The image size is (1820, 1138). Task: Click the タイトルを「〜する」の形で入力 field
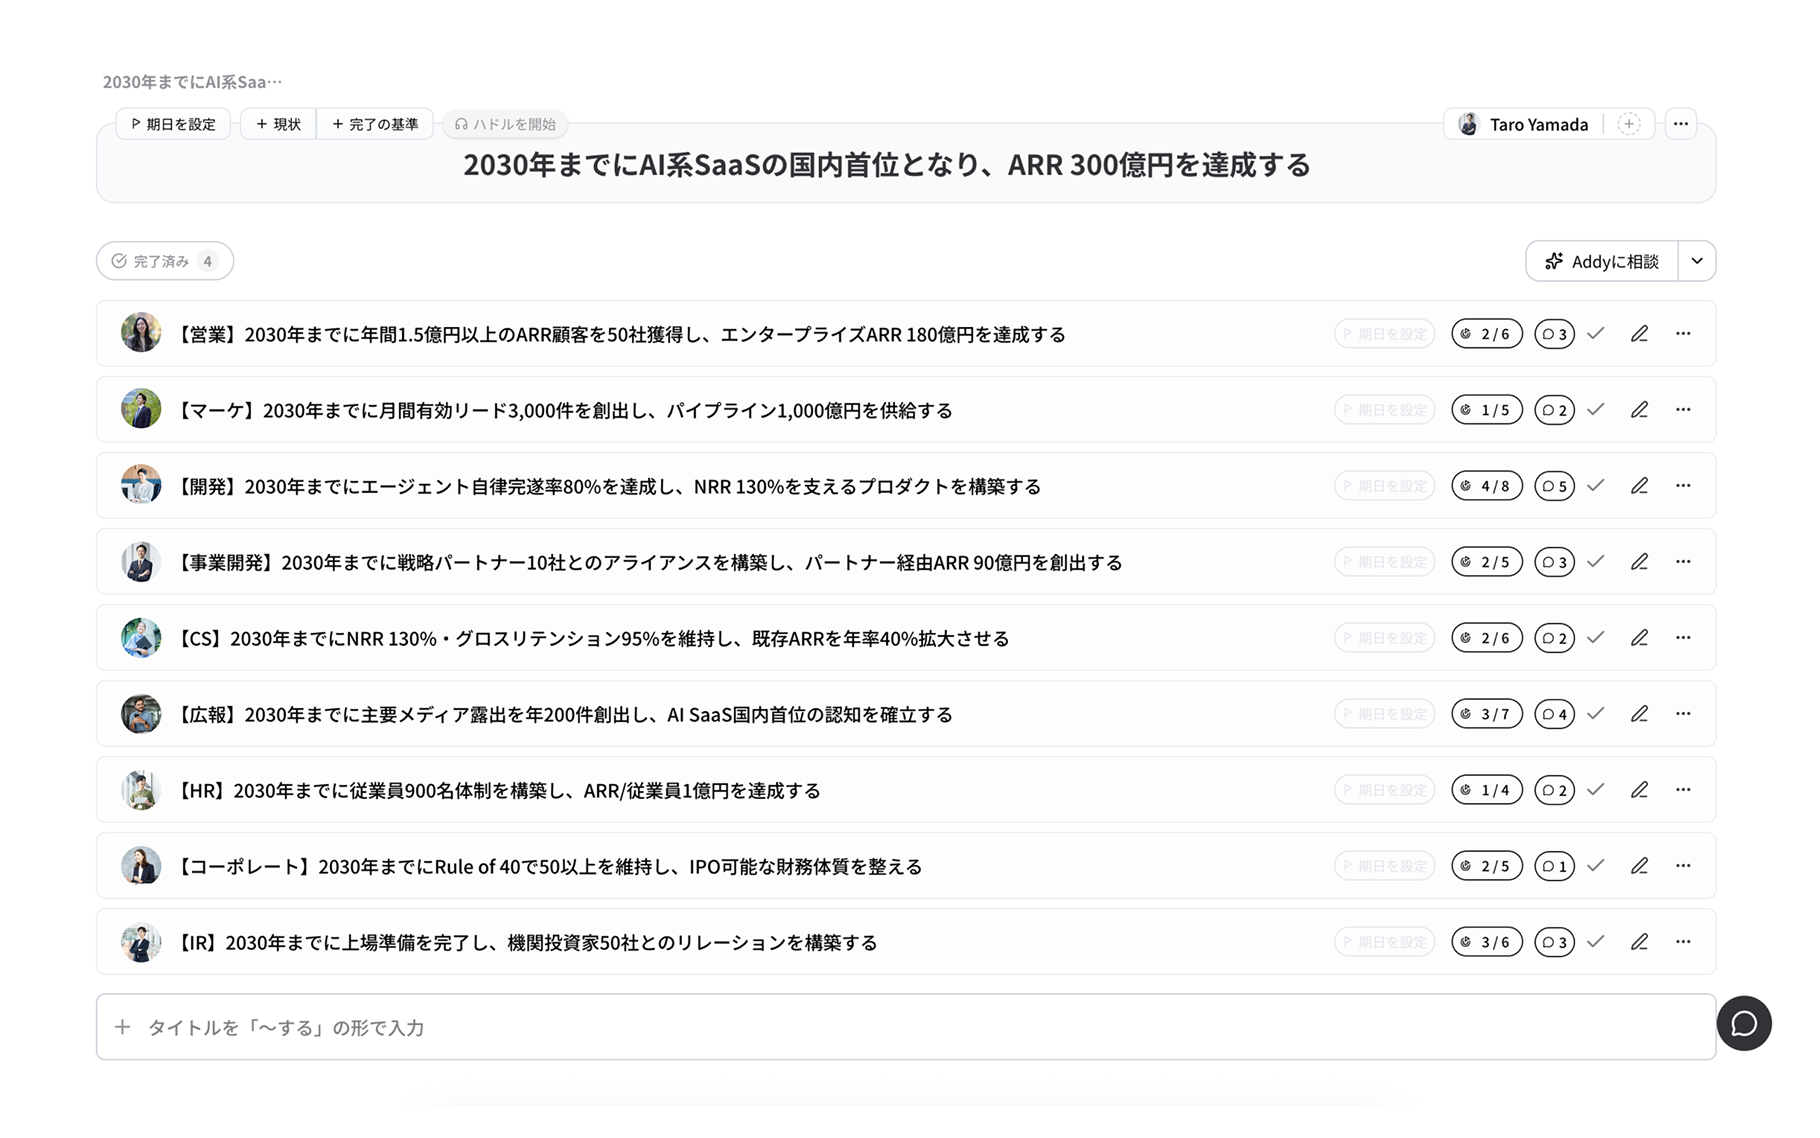[906, 1027]
